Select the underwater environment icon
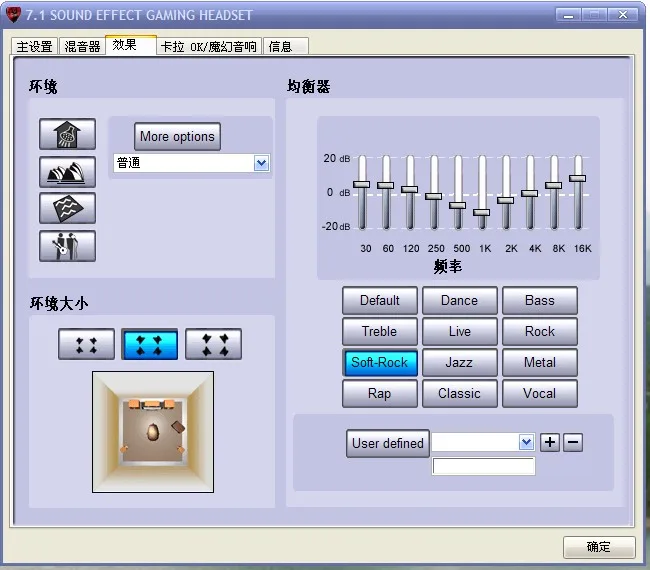Image resolution: width=650 pixels, height=570 pixels. coord(67,208)
